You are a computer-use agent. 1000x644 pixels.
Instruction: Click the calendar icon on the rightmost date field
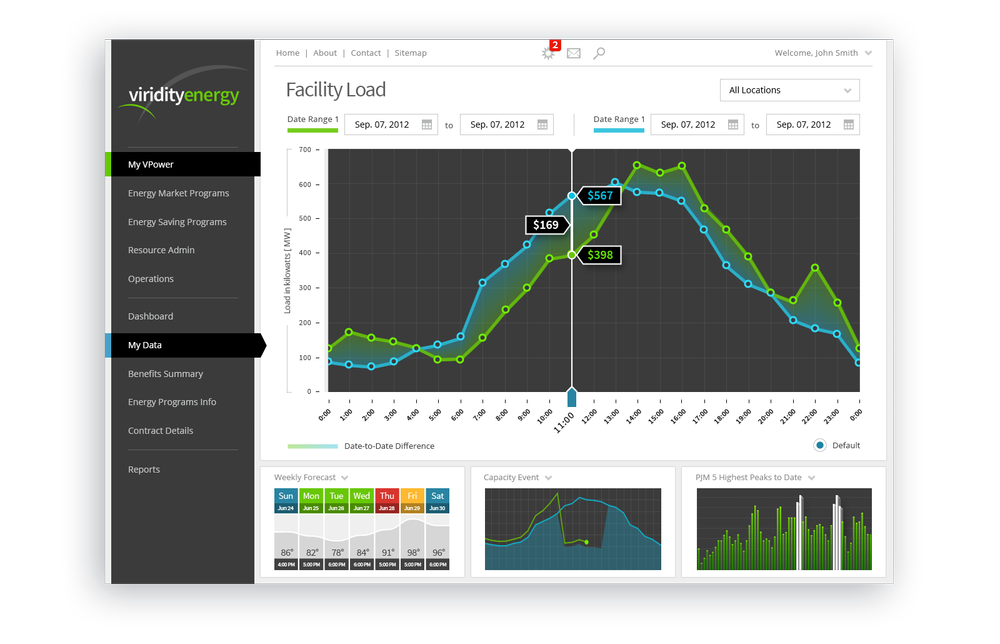point(848,124)
